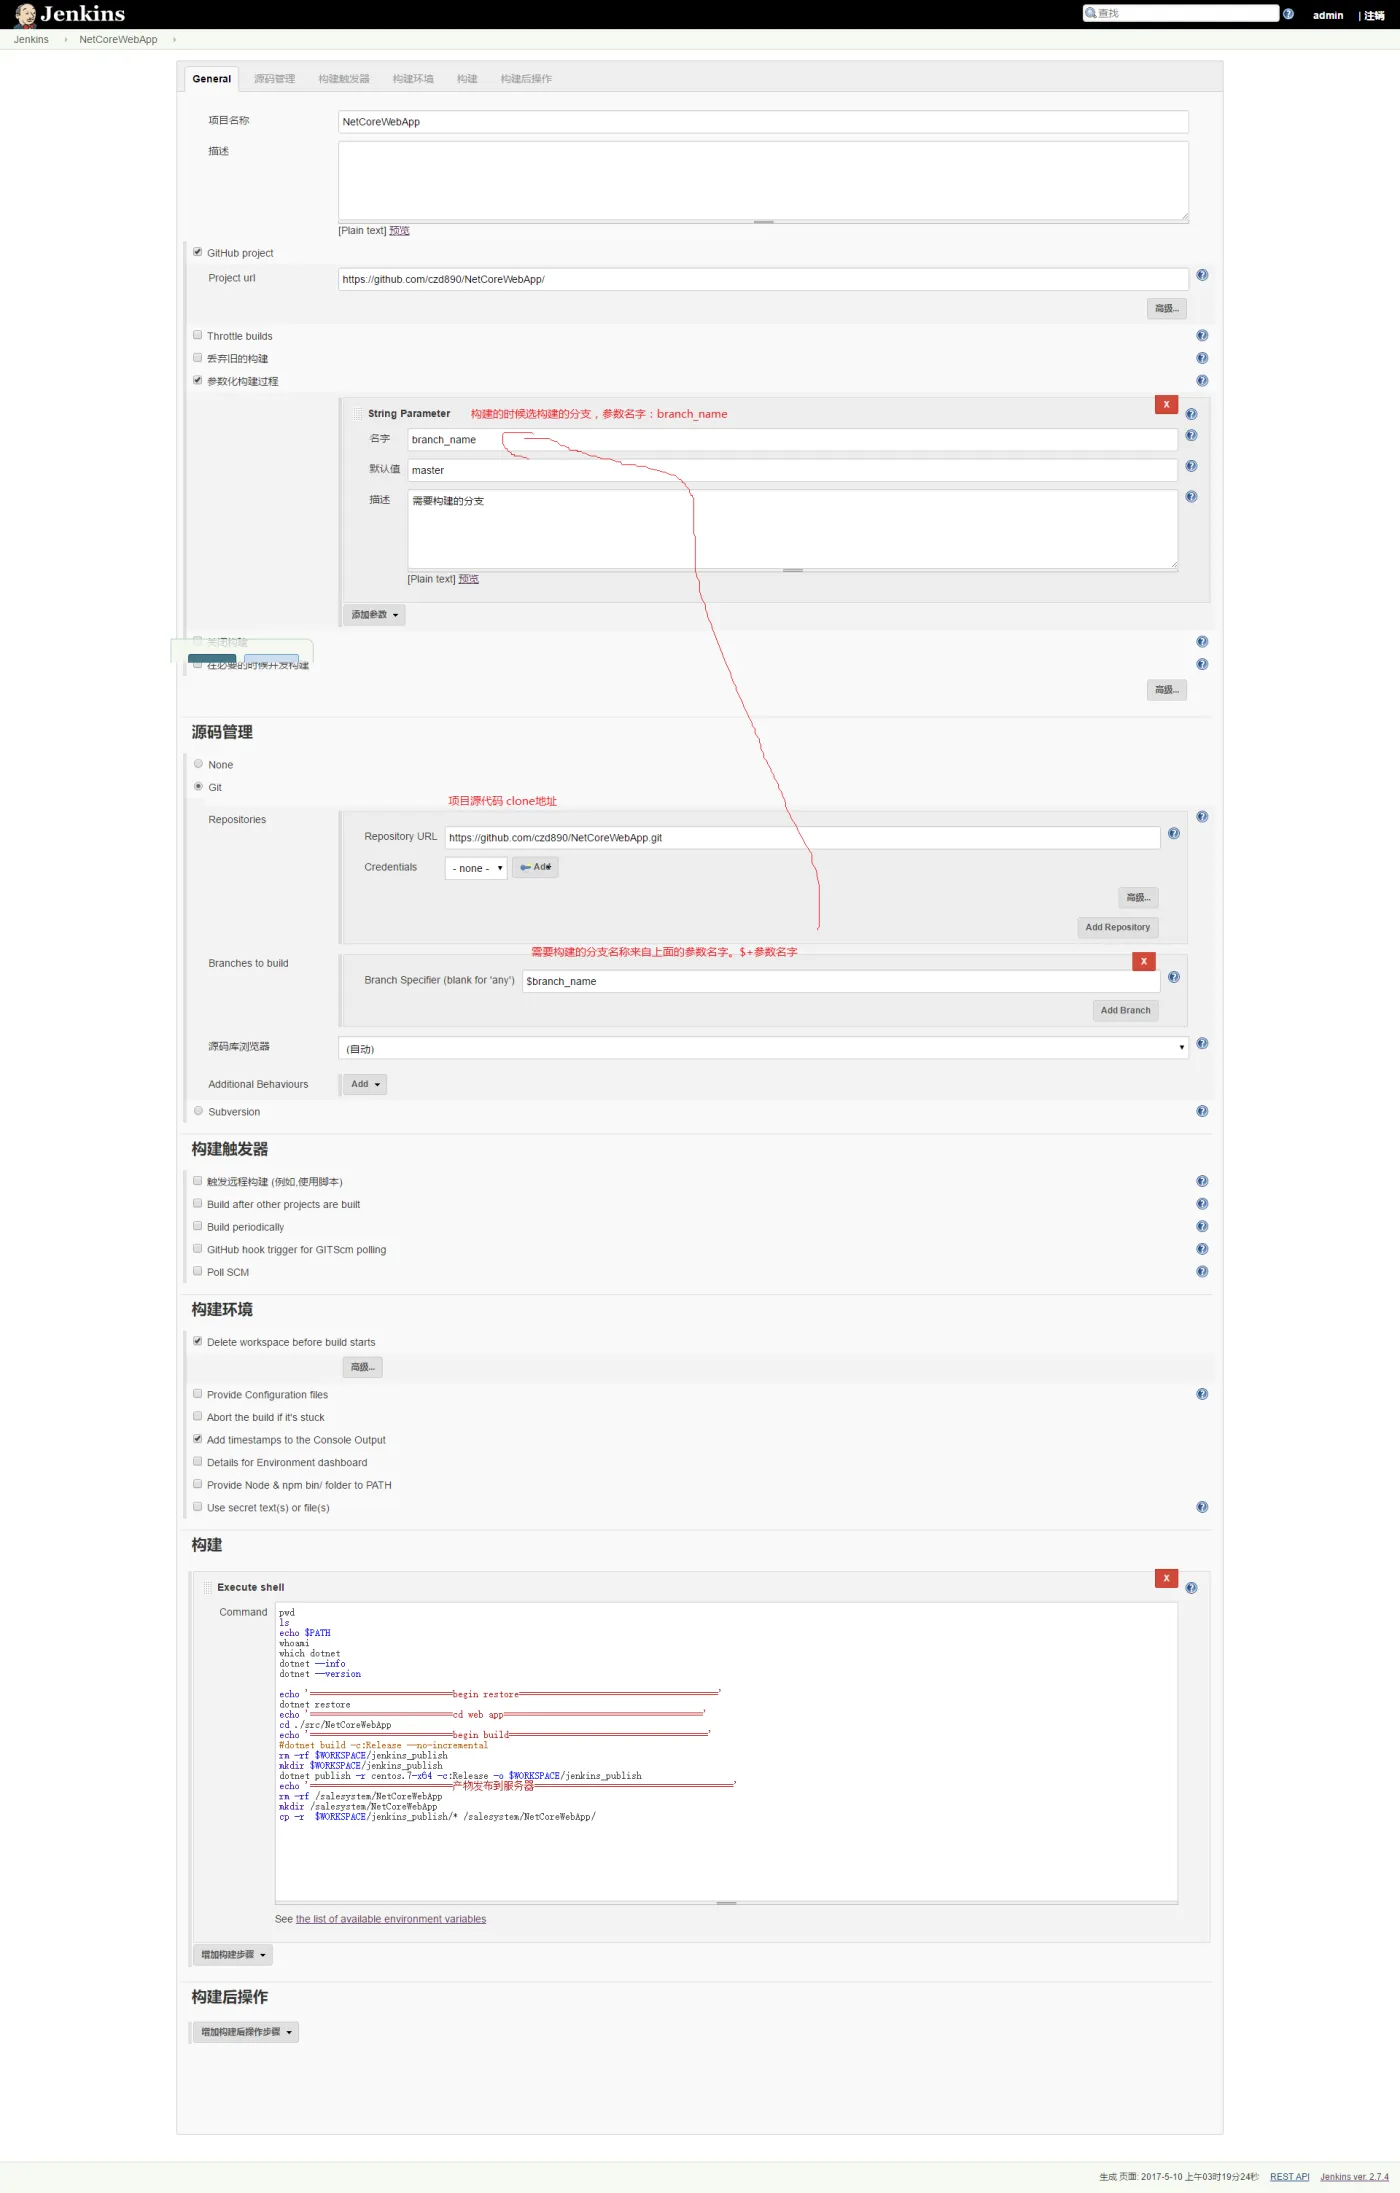The width and height of the screenshot is (1400, 2193).
Task: Open help for 丢弃旧的构建 option
Action: (x=1202, y=358)
